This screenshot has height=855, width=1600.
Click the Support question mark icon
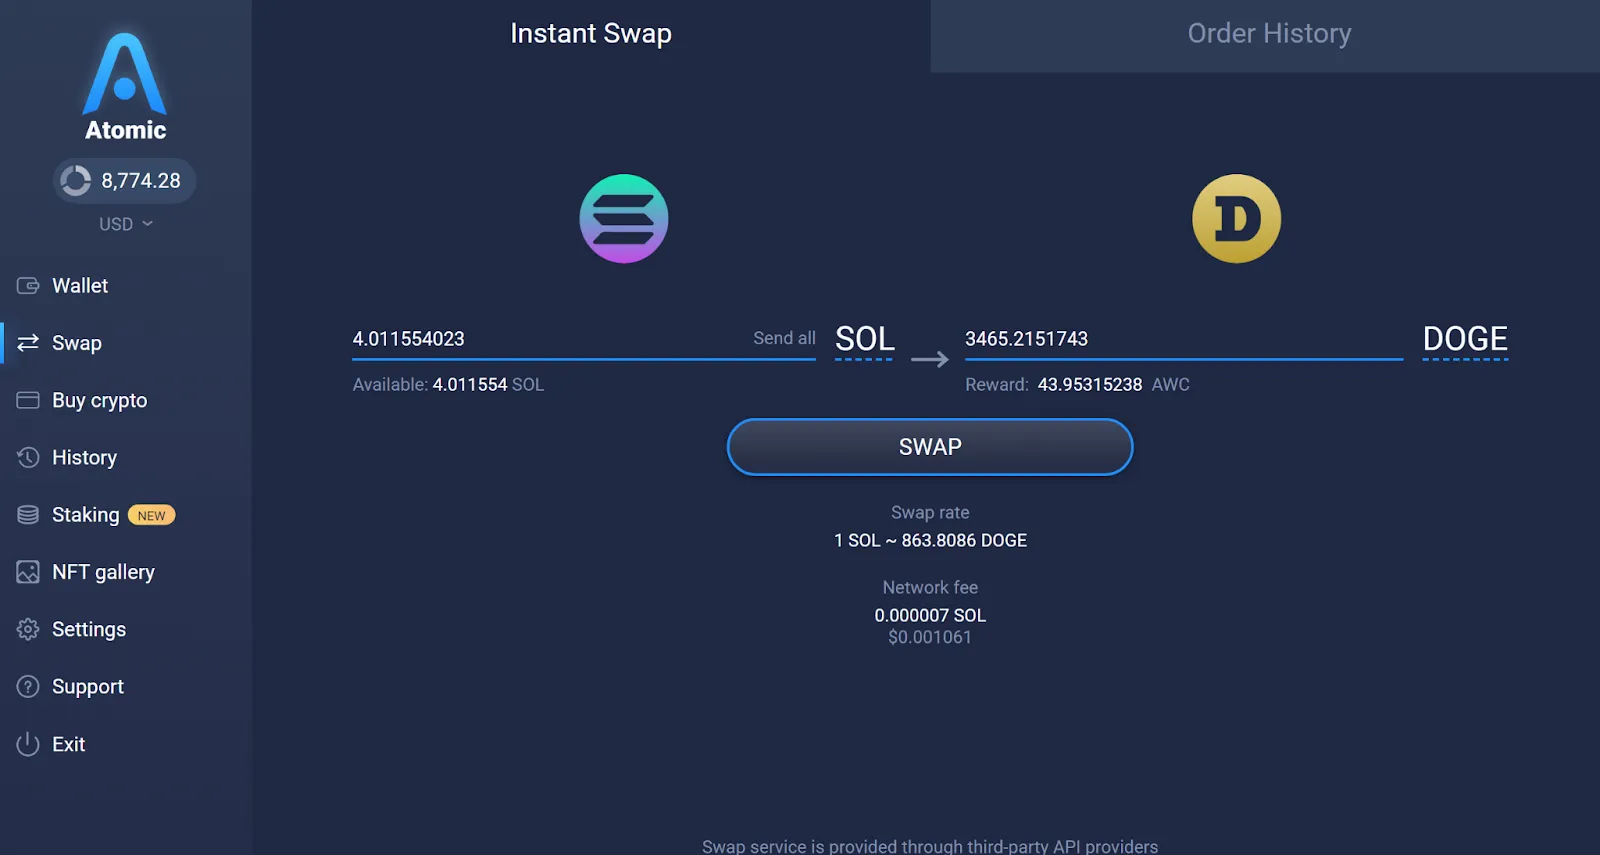click(28, 687)
